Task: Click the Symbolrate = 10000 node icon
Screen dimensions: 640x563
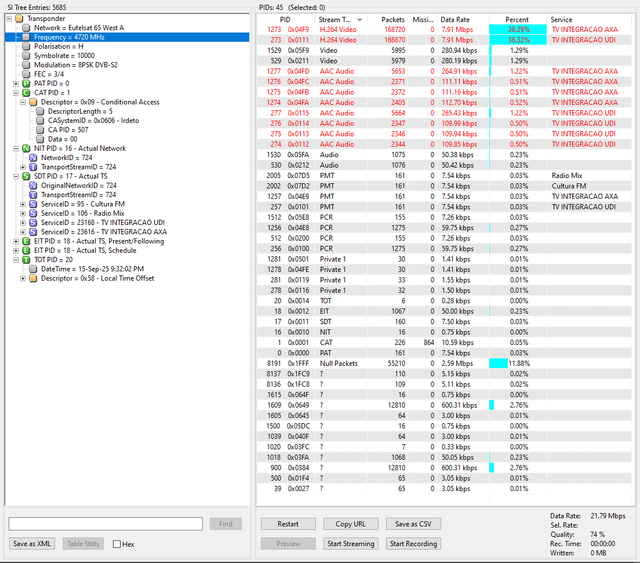Action: [x=26, y=56]
